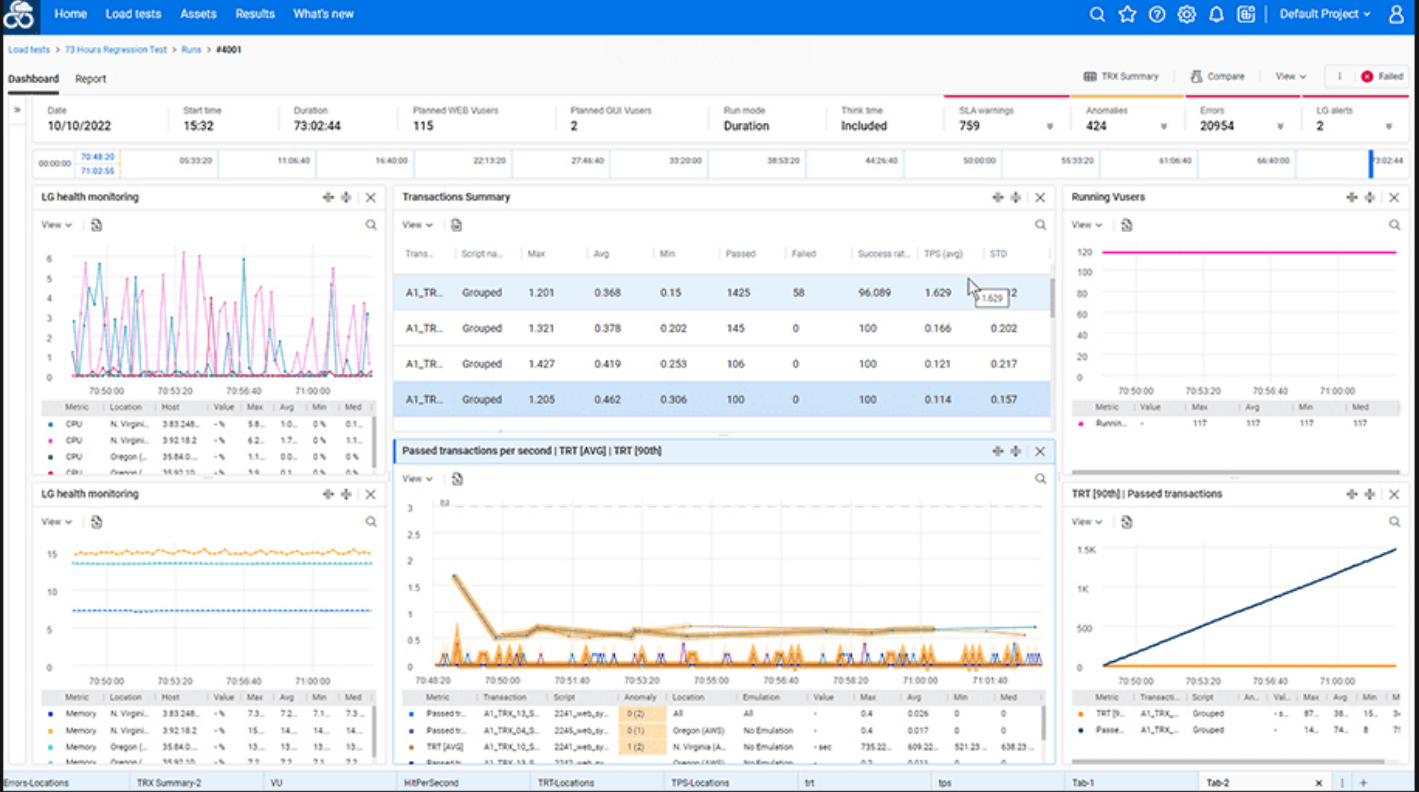Search within Running Vusers panel
Screen dimensions: 1419x792
(x=1394, y=226)
